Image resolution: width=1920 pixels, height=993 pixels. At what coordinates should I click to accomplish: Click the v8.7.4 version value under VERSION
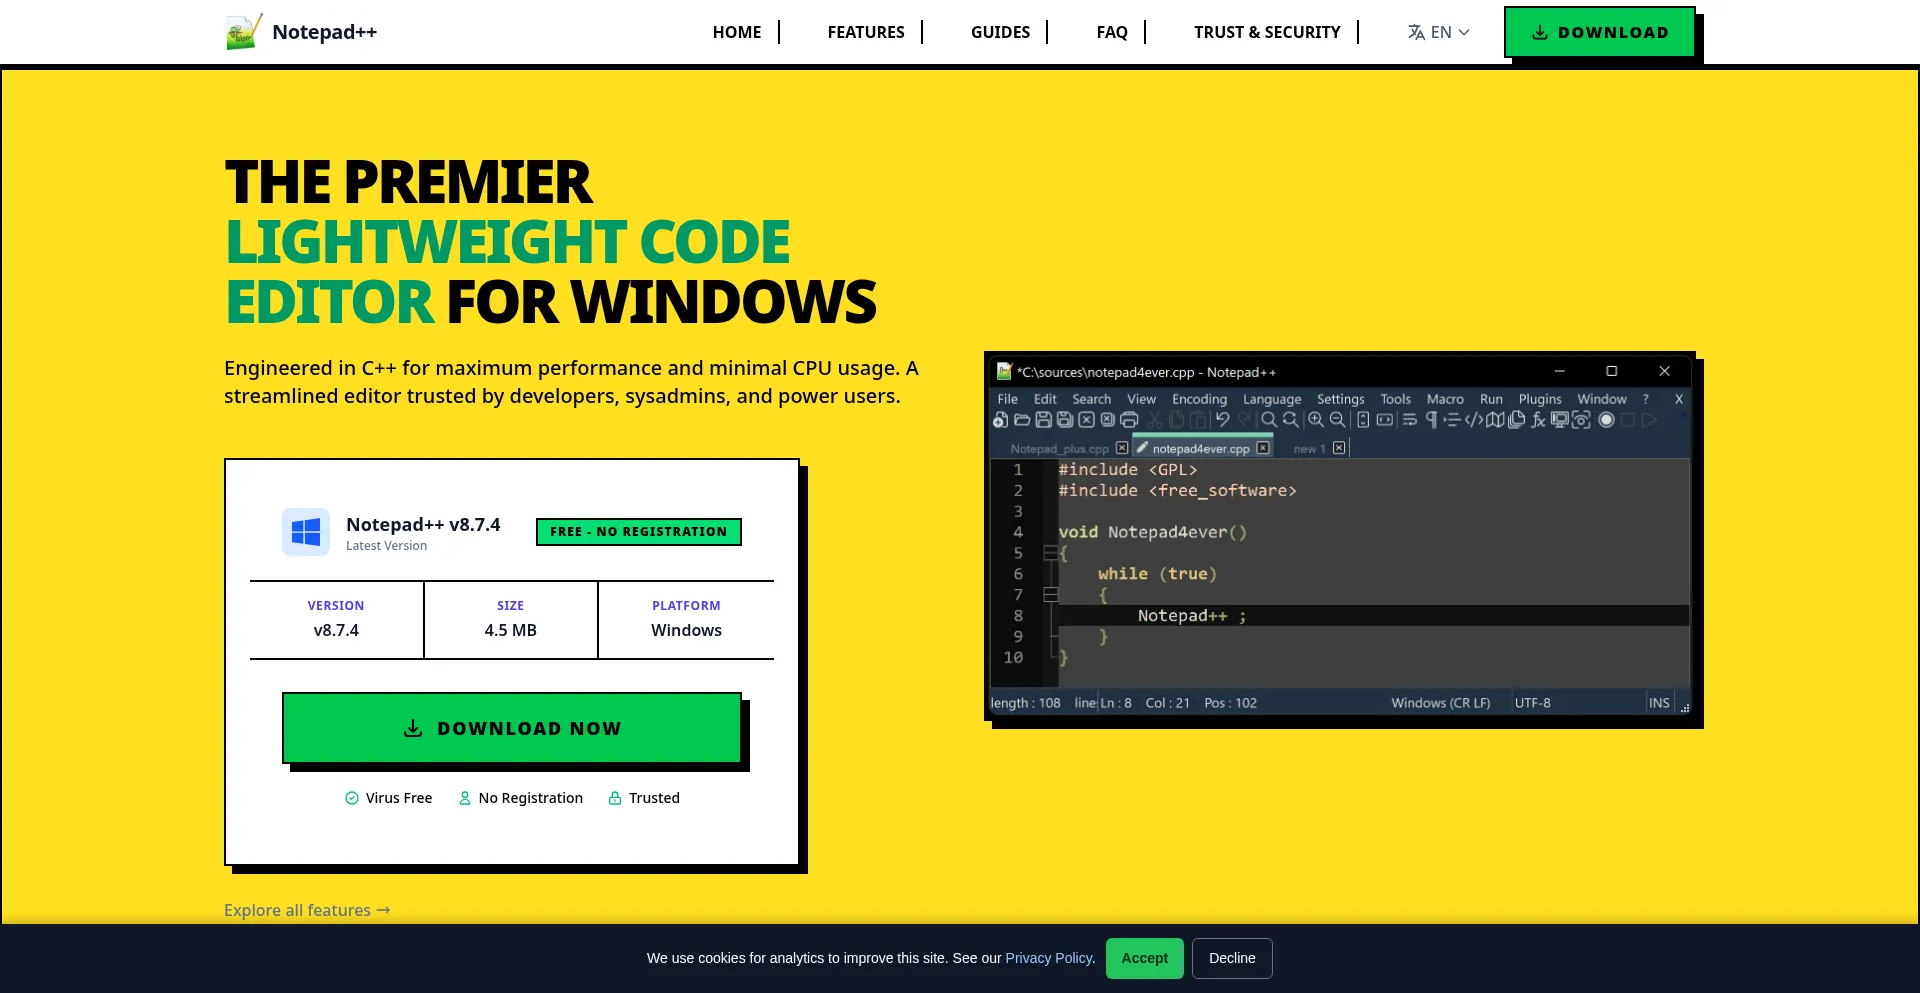pyautogui.click(x=336, y=630)
